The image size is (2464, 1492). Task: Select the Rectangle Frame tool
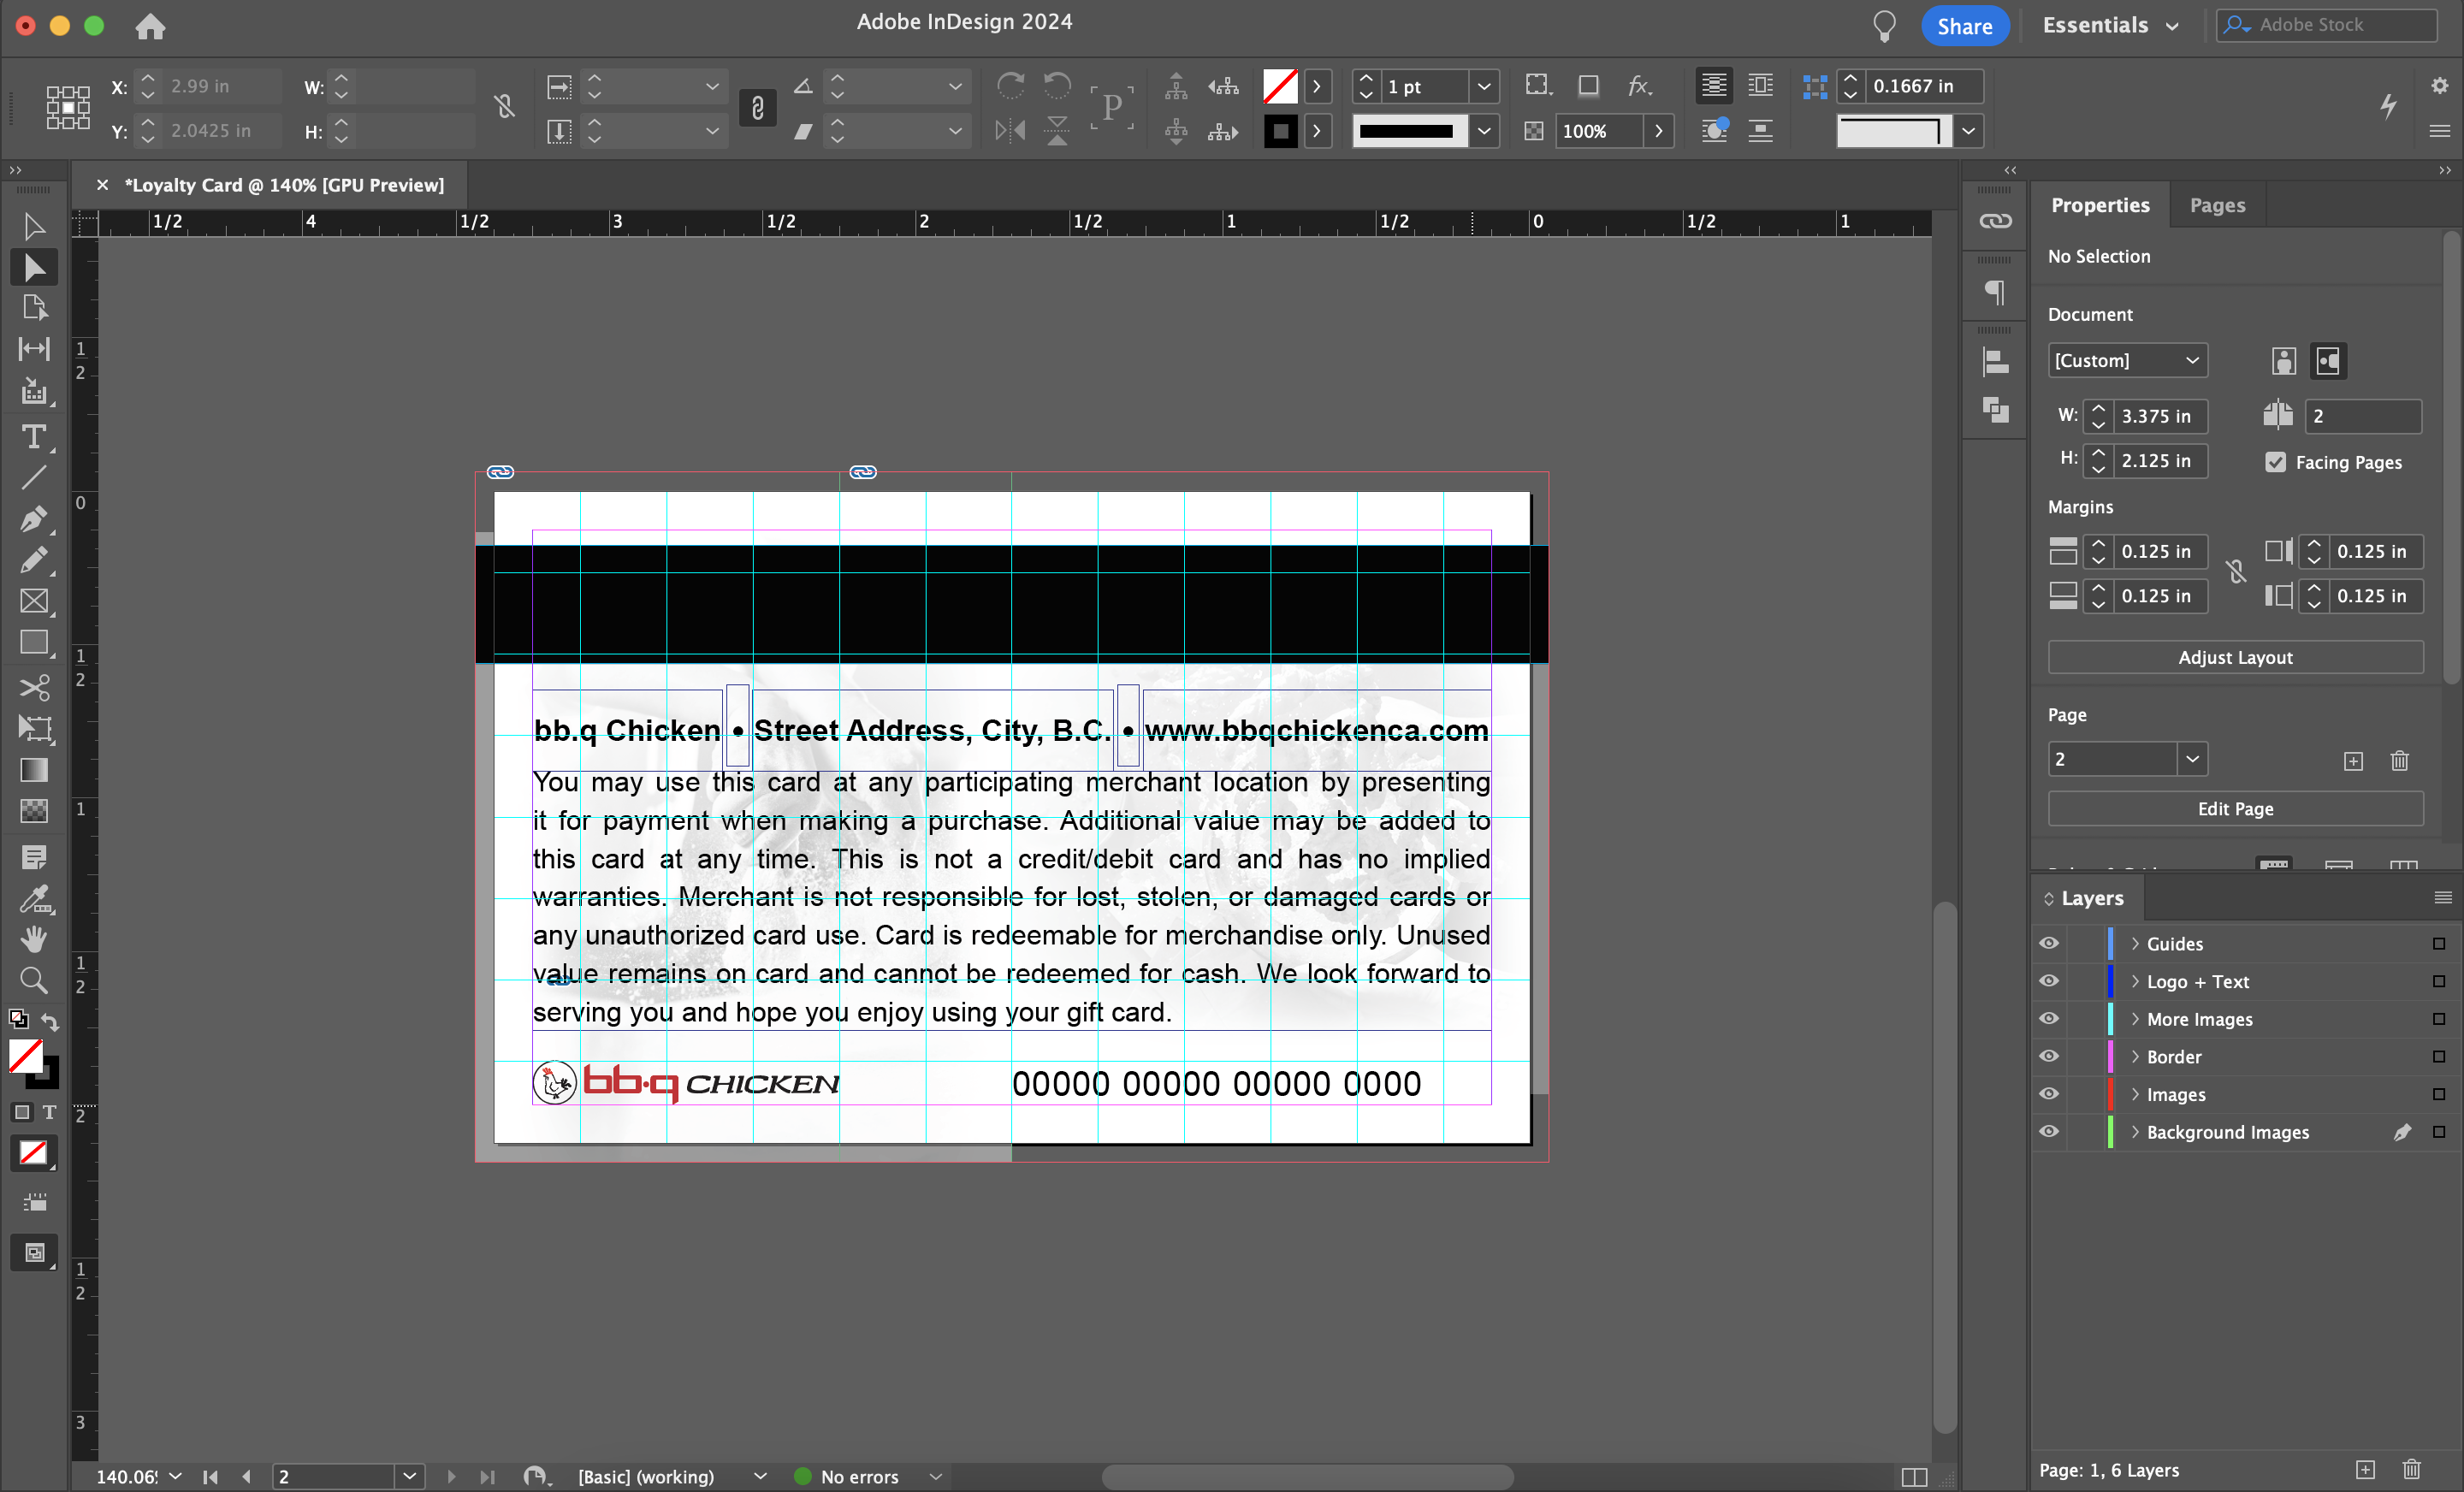click(x=33, y=601)
